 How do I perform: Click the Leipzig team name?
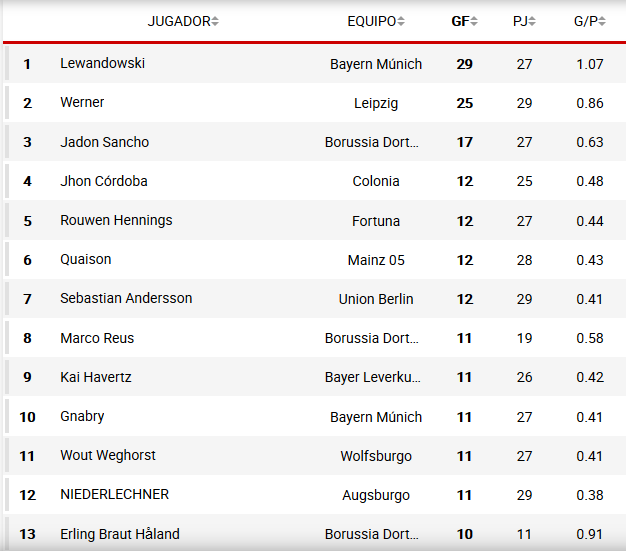[x=376, y=103]
